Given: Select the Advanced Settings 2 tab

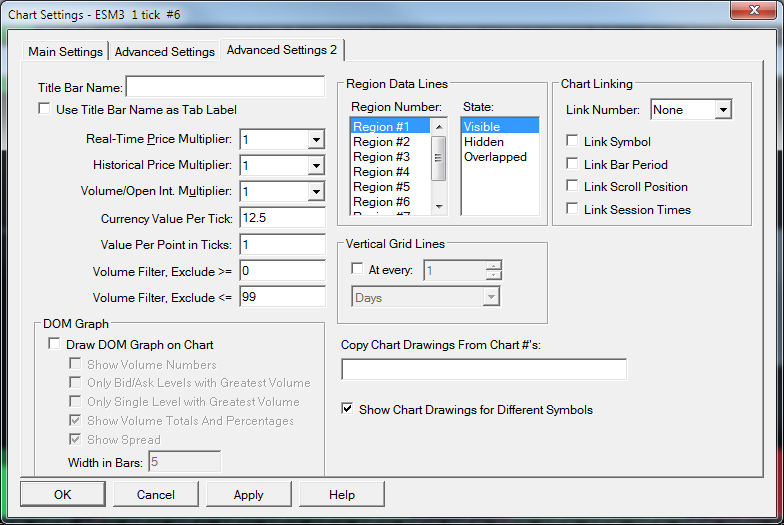Looking at the screenshot, I should click(282, 50).
